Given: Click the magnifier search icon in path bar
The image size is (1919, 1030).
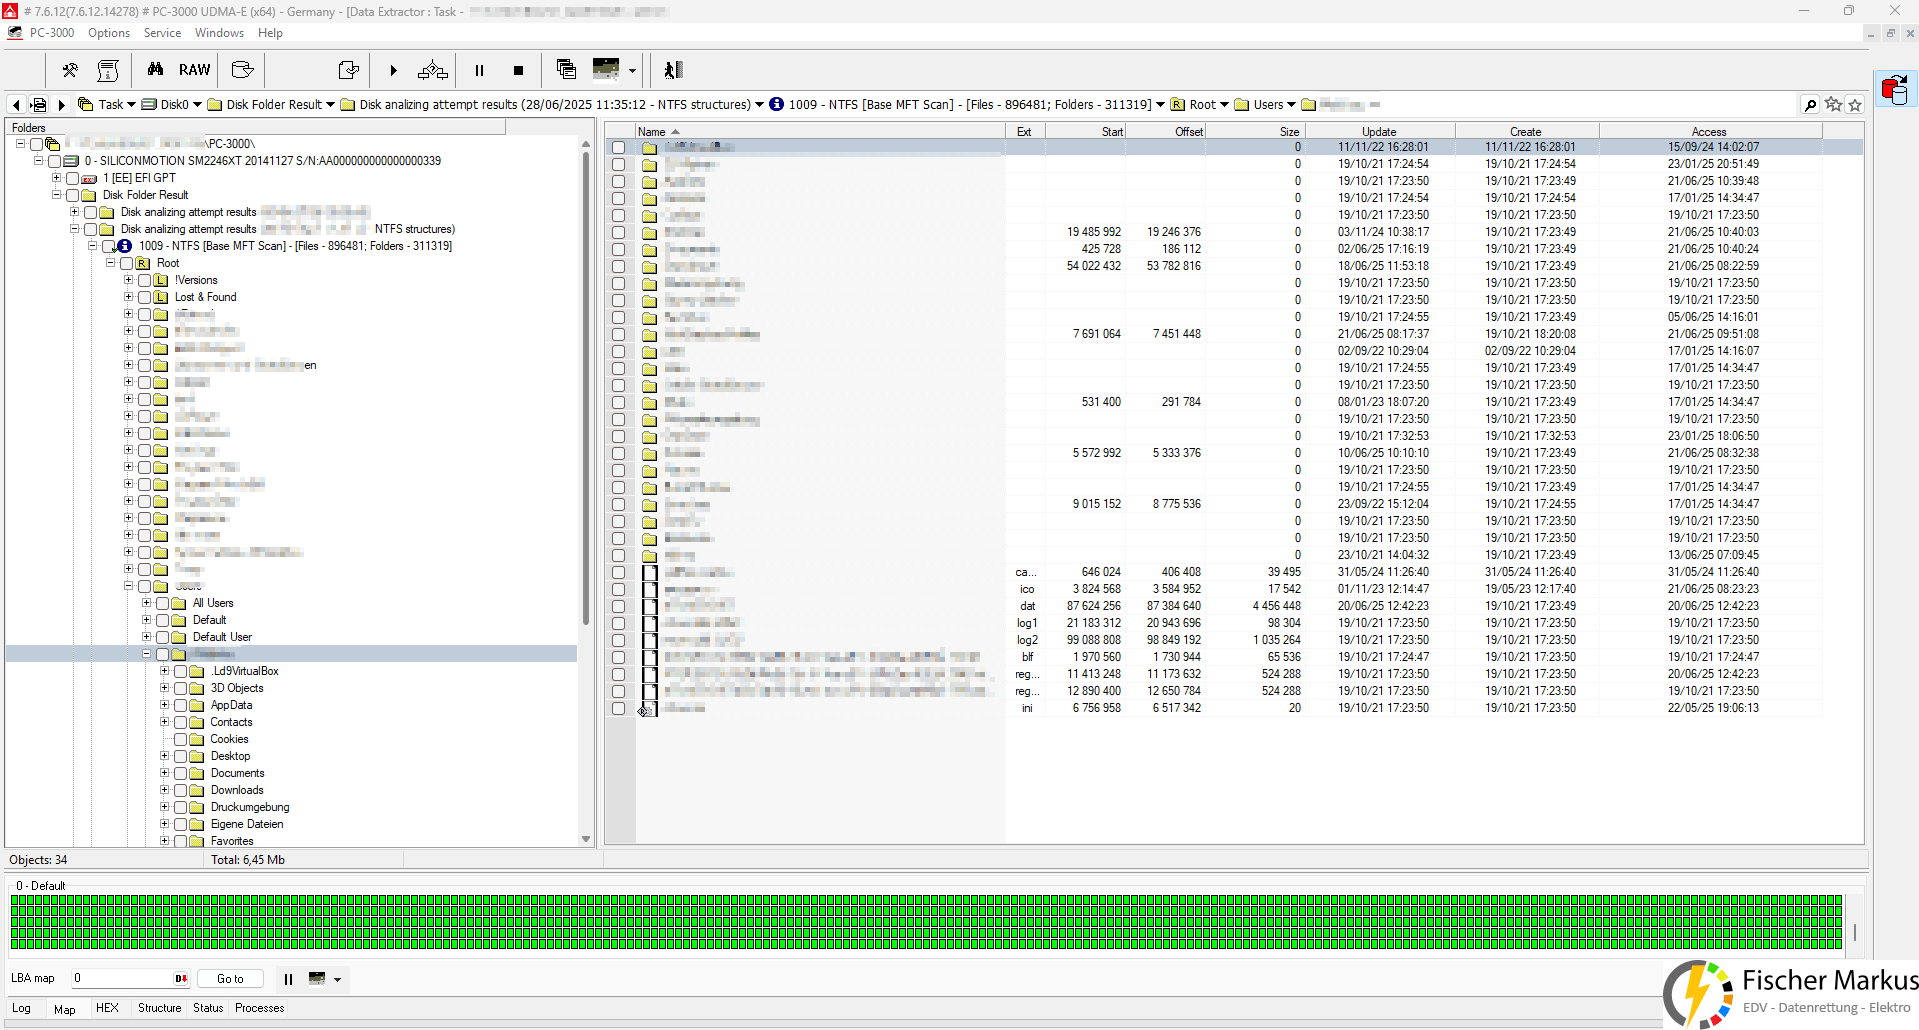Looking at the screenshot, I should [x=1810, y=105].
